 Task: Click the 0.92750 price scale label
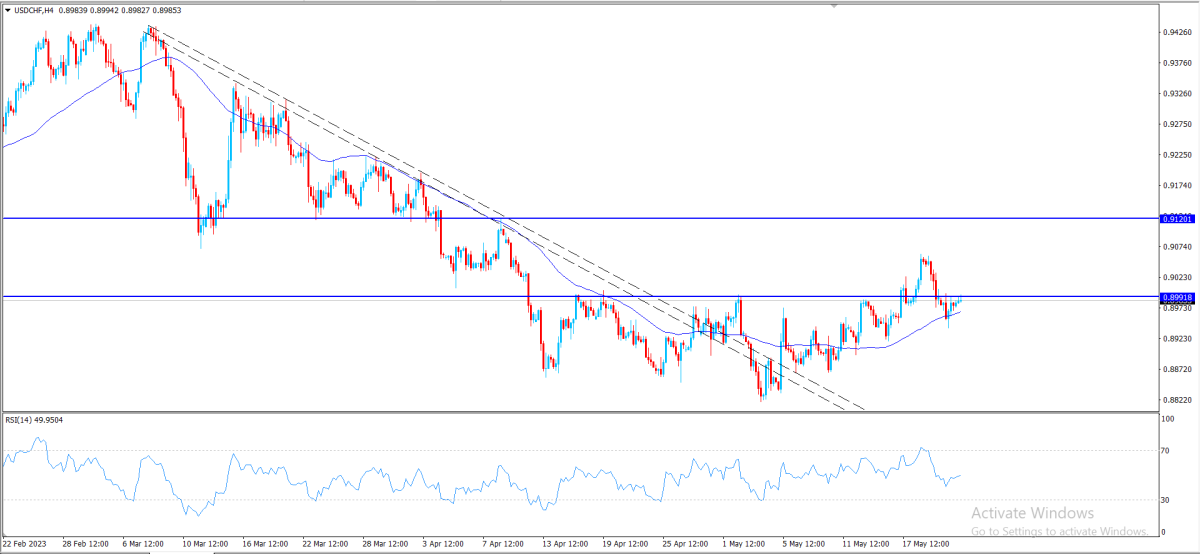(1176, 124)
